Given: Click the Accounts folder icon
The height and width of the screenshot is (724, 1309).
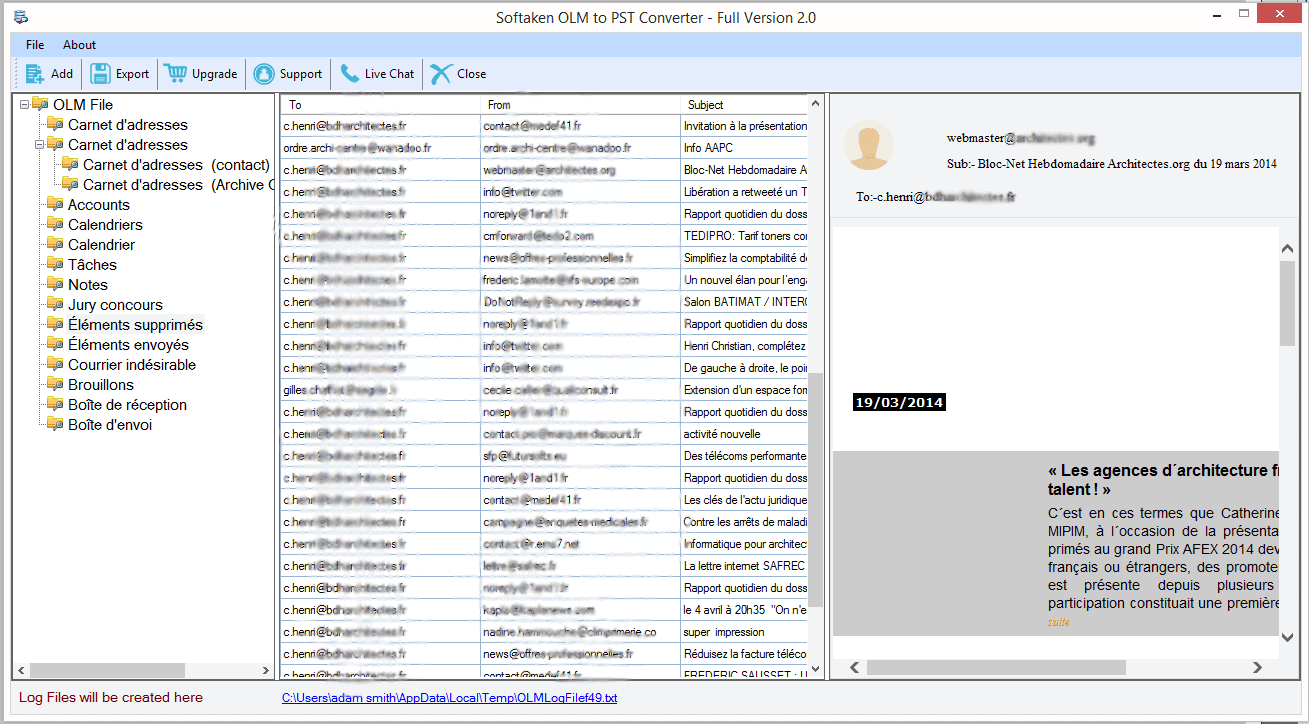Looking at the screenshot, I should [55, 205].
